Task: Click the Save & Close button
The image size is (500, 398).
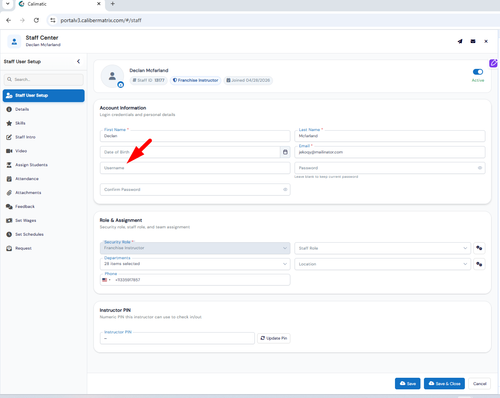Action: 444,384
